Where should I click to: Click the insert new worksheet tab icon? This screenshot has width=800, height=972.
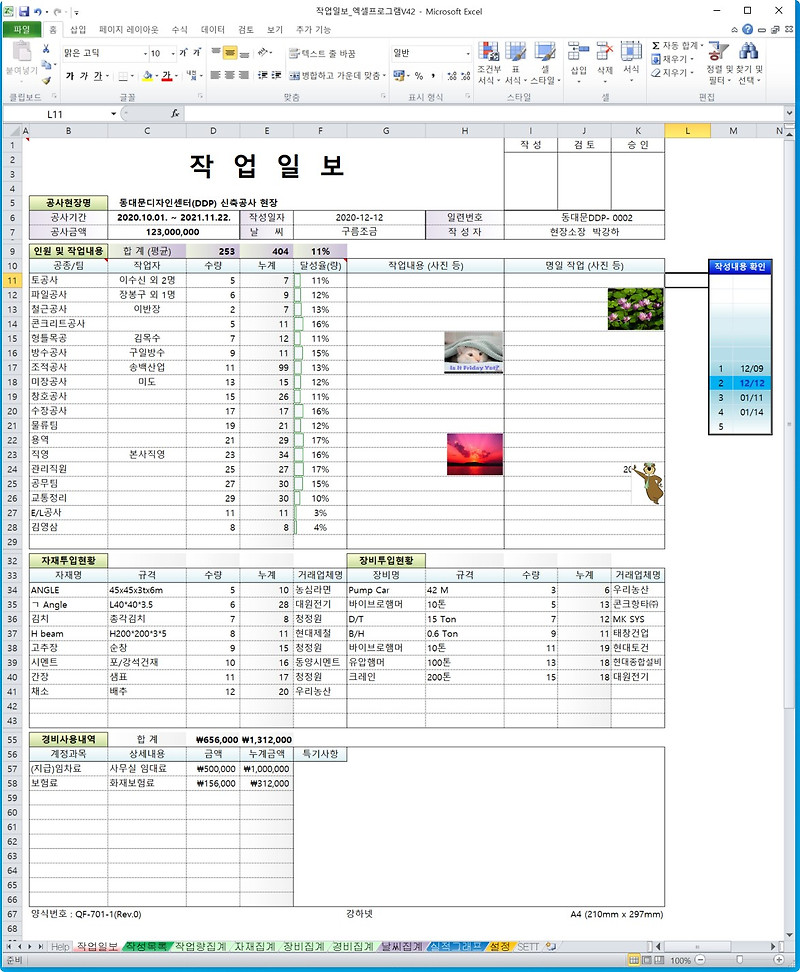pyautogui.click(x=550, y=946)
